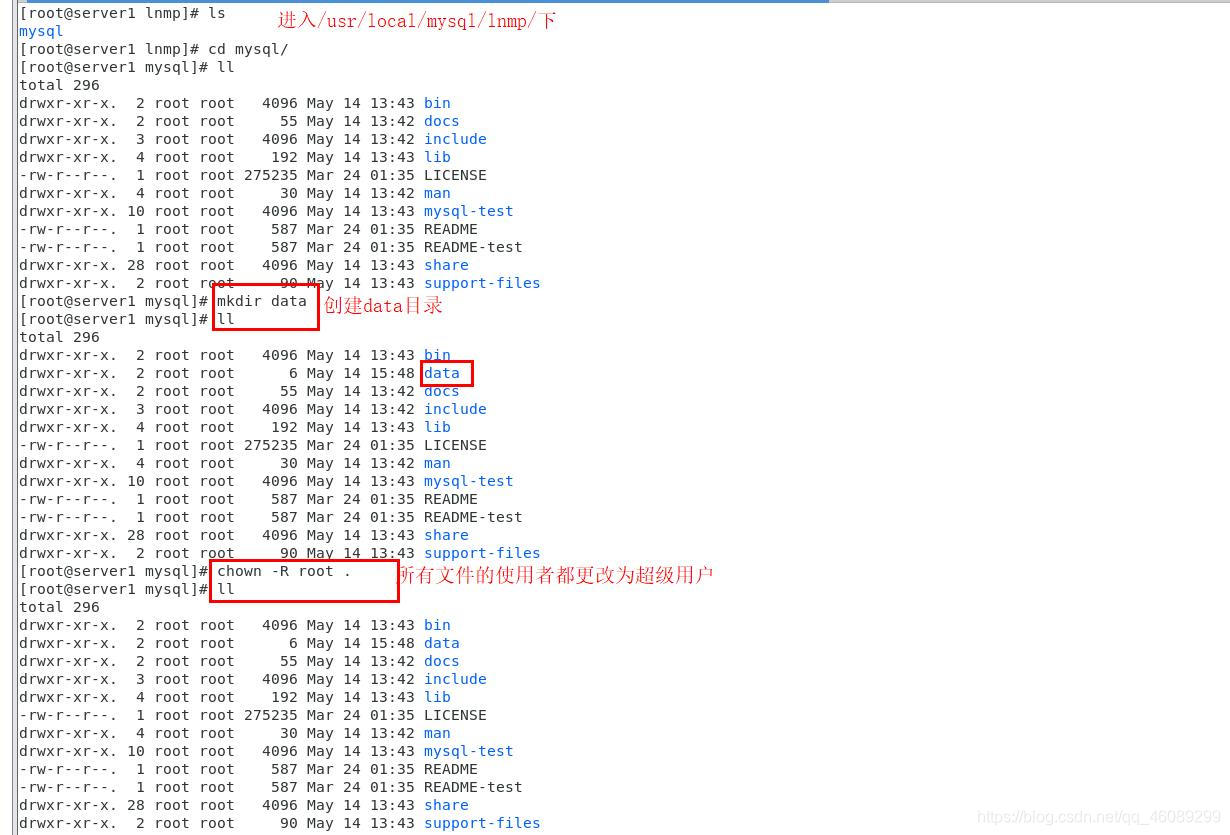This screenshot has height=835, width=1230.
Task: Click the "ls" command on the lnmp prompt line
Action: point(217,13)
